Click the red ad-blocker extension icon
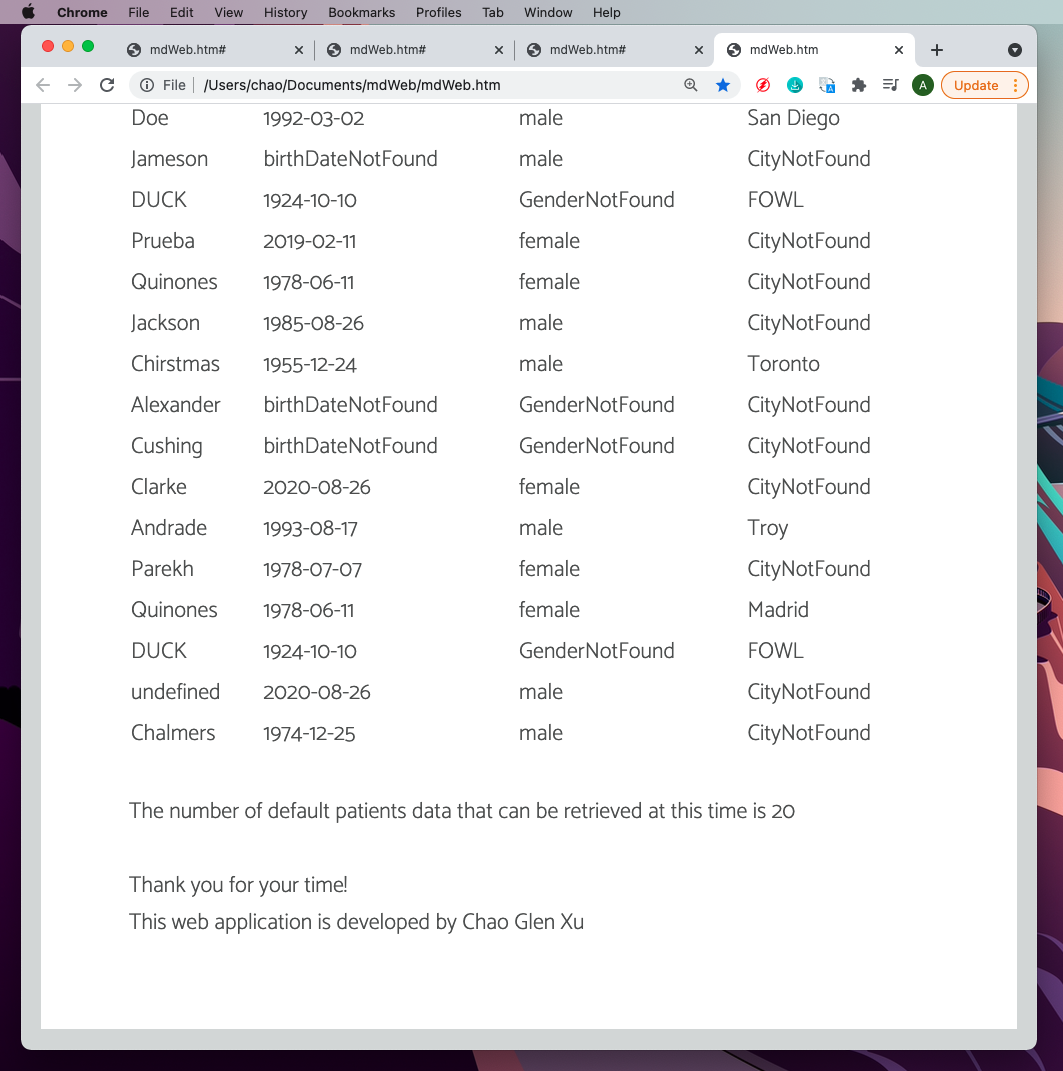 (763, 85)
